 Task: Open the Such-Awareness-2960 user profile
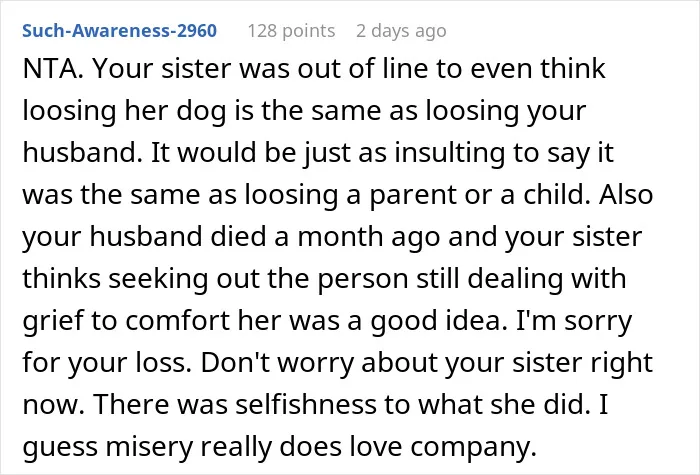coord(120,31)
